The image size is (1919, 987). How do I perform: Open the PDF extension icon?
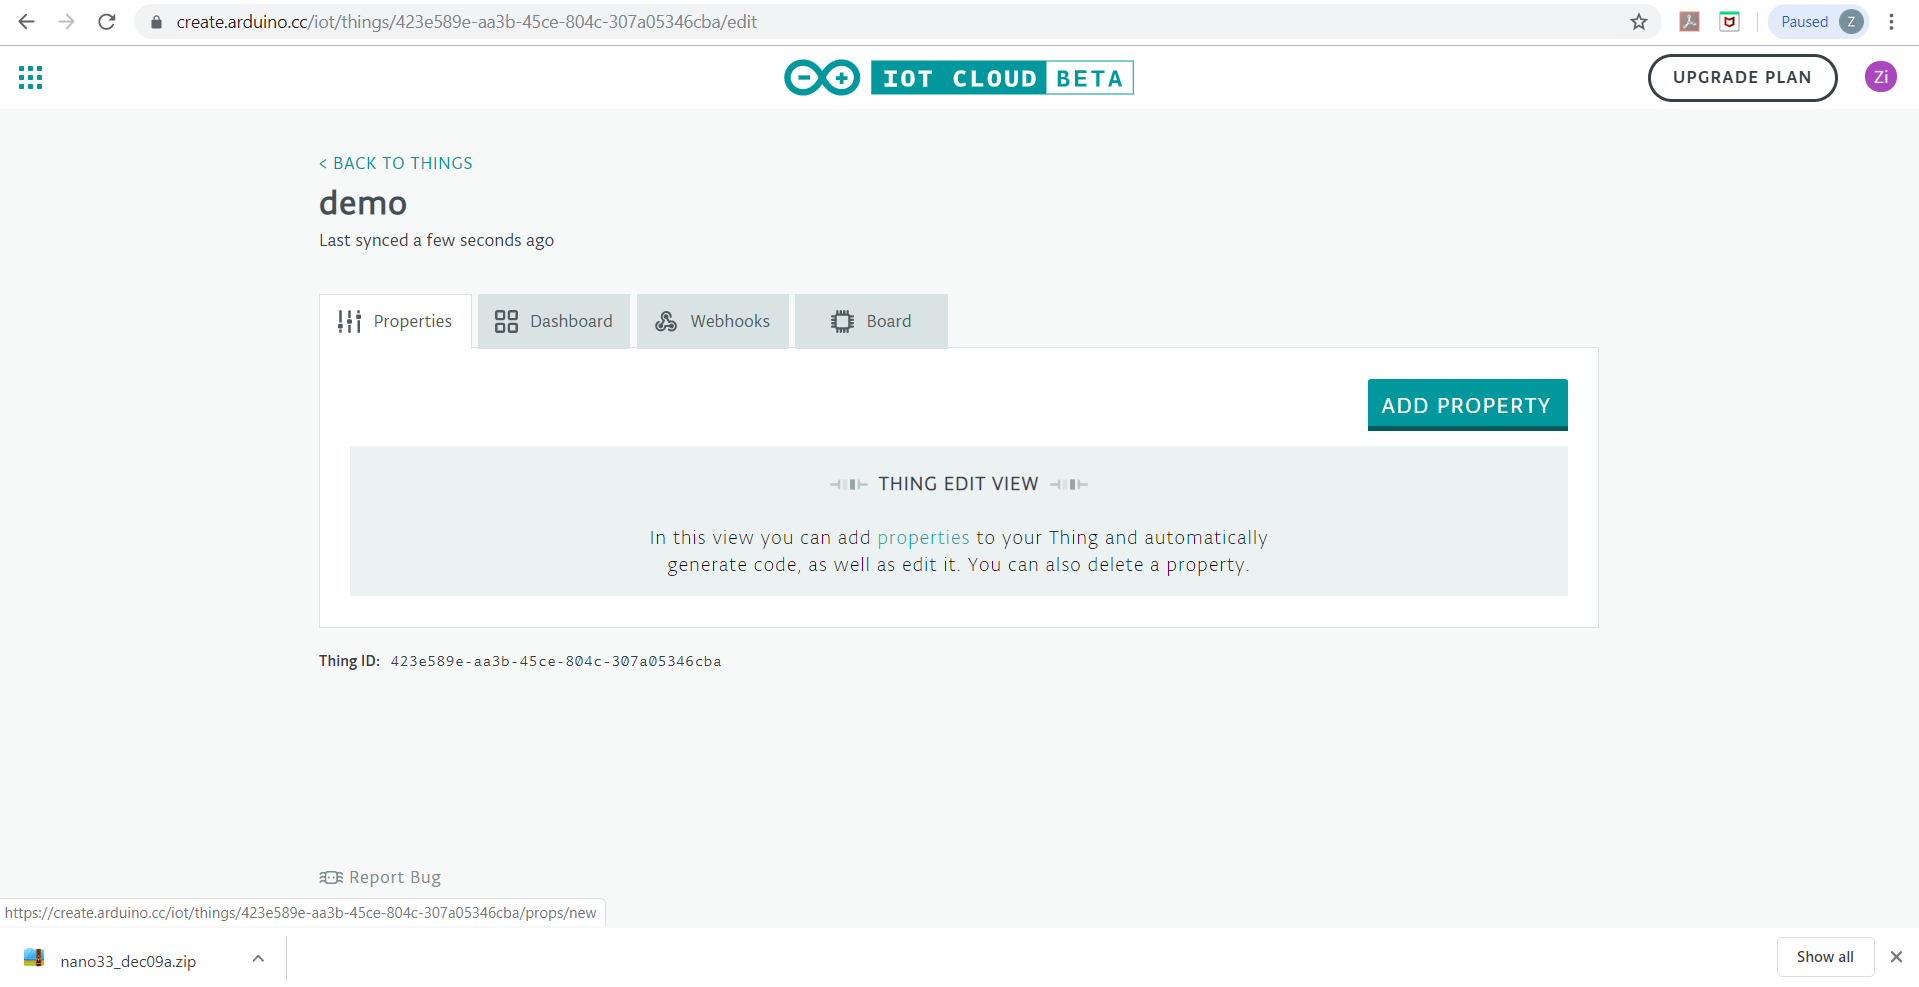[x=1689, y=21]
